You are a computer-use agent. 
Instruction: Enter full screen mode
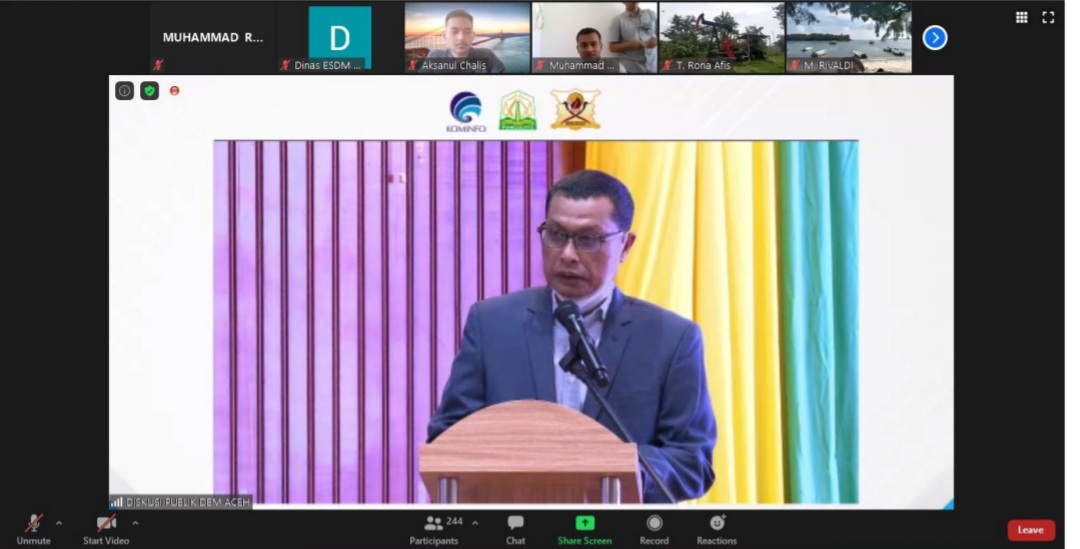pos(1048,17)
